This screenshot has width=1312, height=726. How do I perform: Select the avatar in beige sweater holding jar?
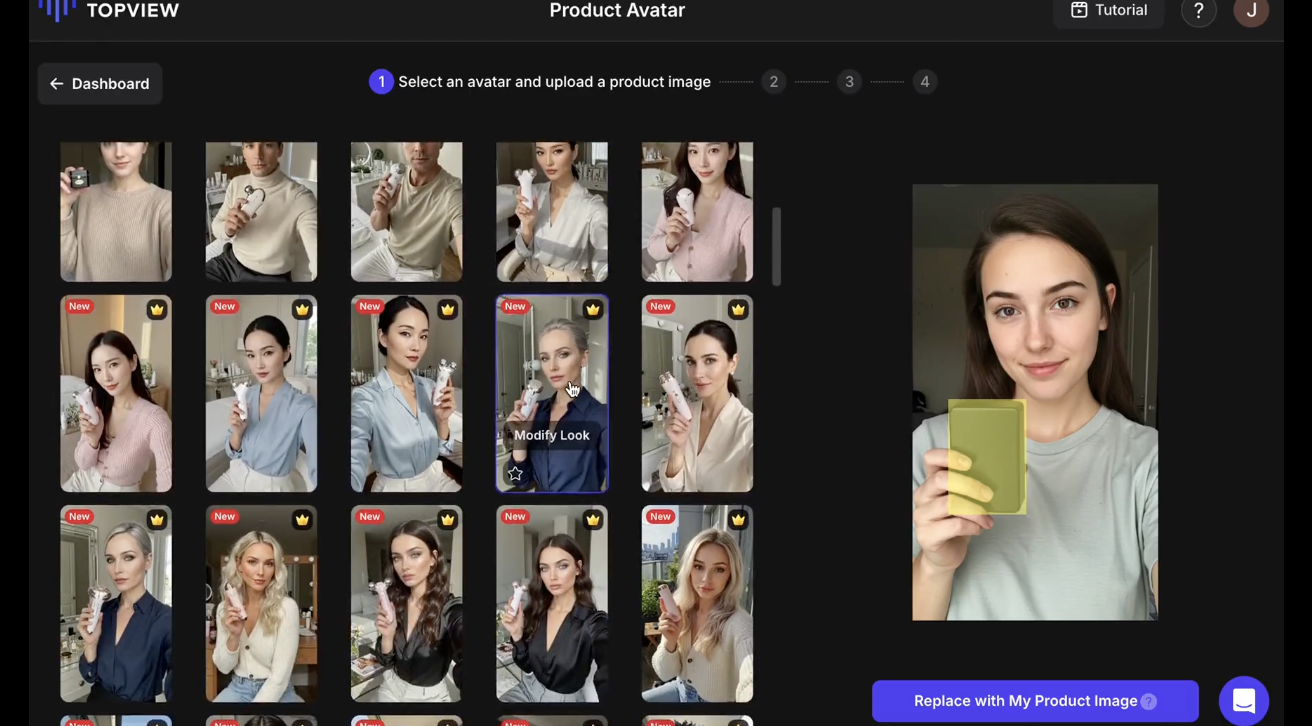(116, 211)
